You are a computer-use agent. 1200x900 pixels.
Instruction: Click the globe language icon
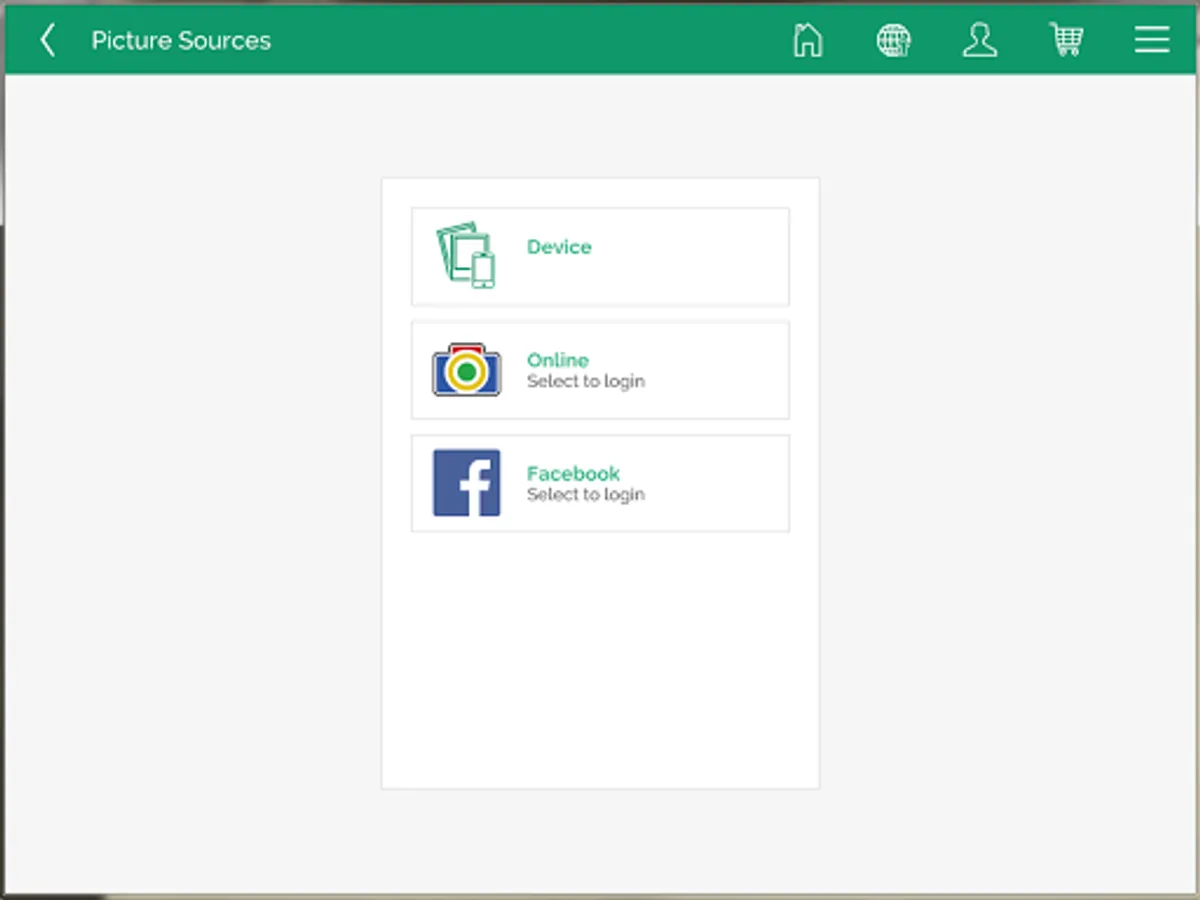[894, 40]
